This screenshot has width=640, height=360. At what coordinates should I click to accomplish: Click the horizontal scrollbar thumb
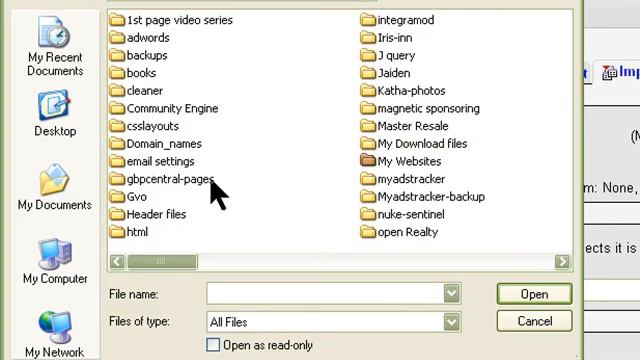[x=162, y=261]
